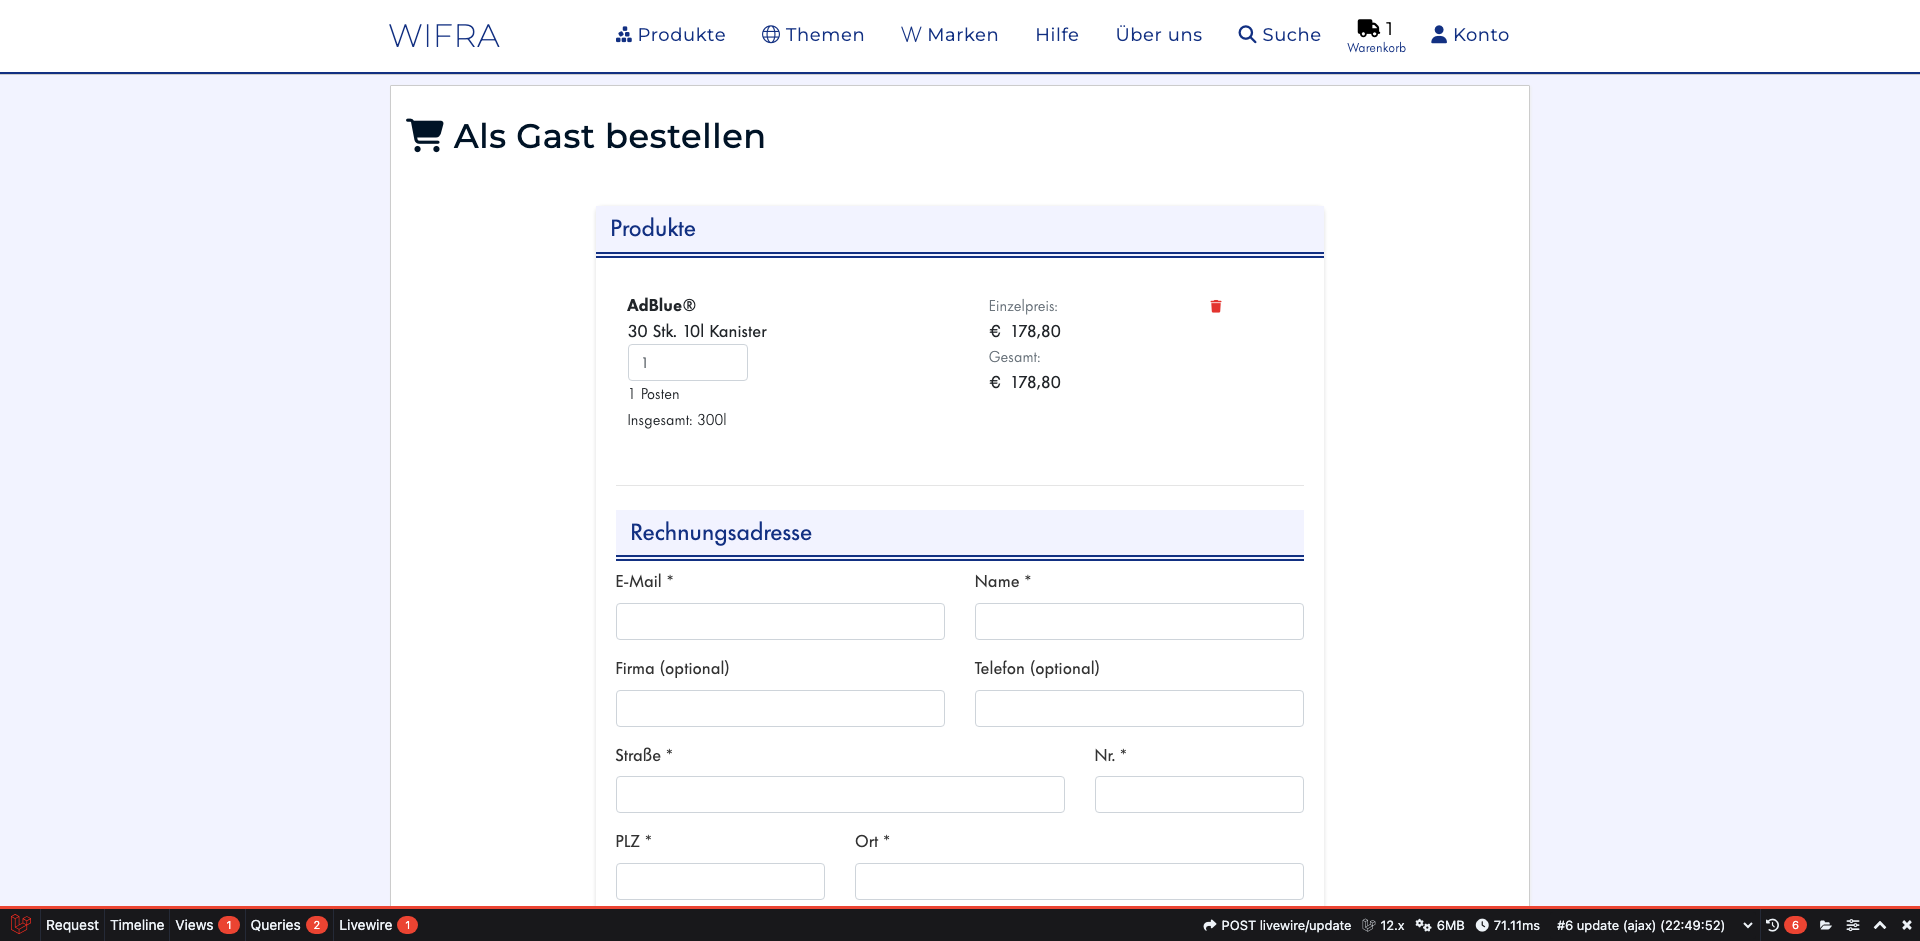Viewport: 1920px width, 941px height.
Task: Open debugbar settings via sliders icon
Action: click(1853, 925)
